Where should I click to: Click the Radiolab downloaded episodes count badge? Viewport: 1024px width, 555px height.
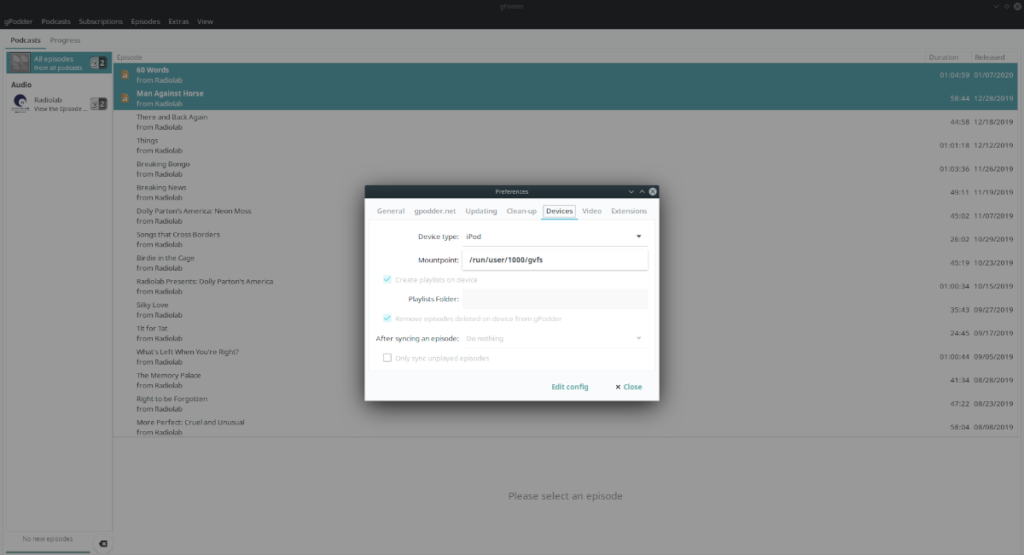pyautogui.click(x=99, y=103)
